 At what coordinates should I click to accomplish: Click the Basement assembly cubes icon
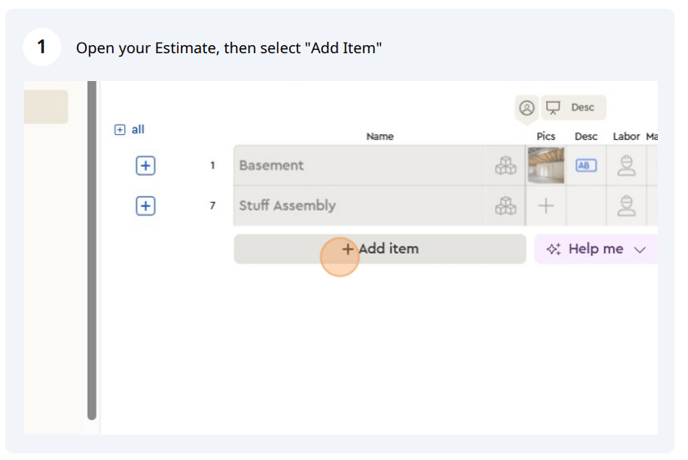point(505,165)
